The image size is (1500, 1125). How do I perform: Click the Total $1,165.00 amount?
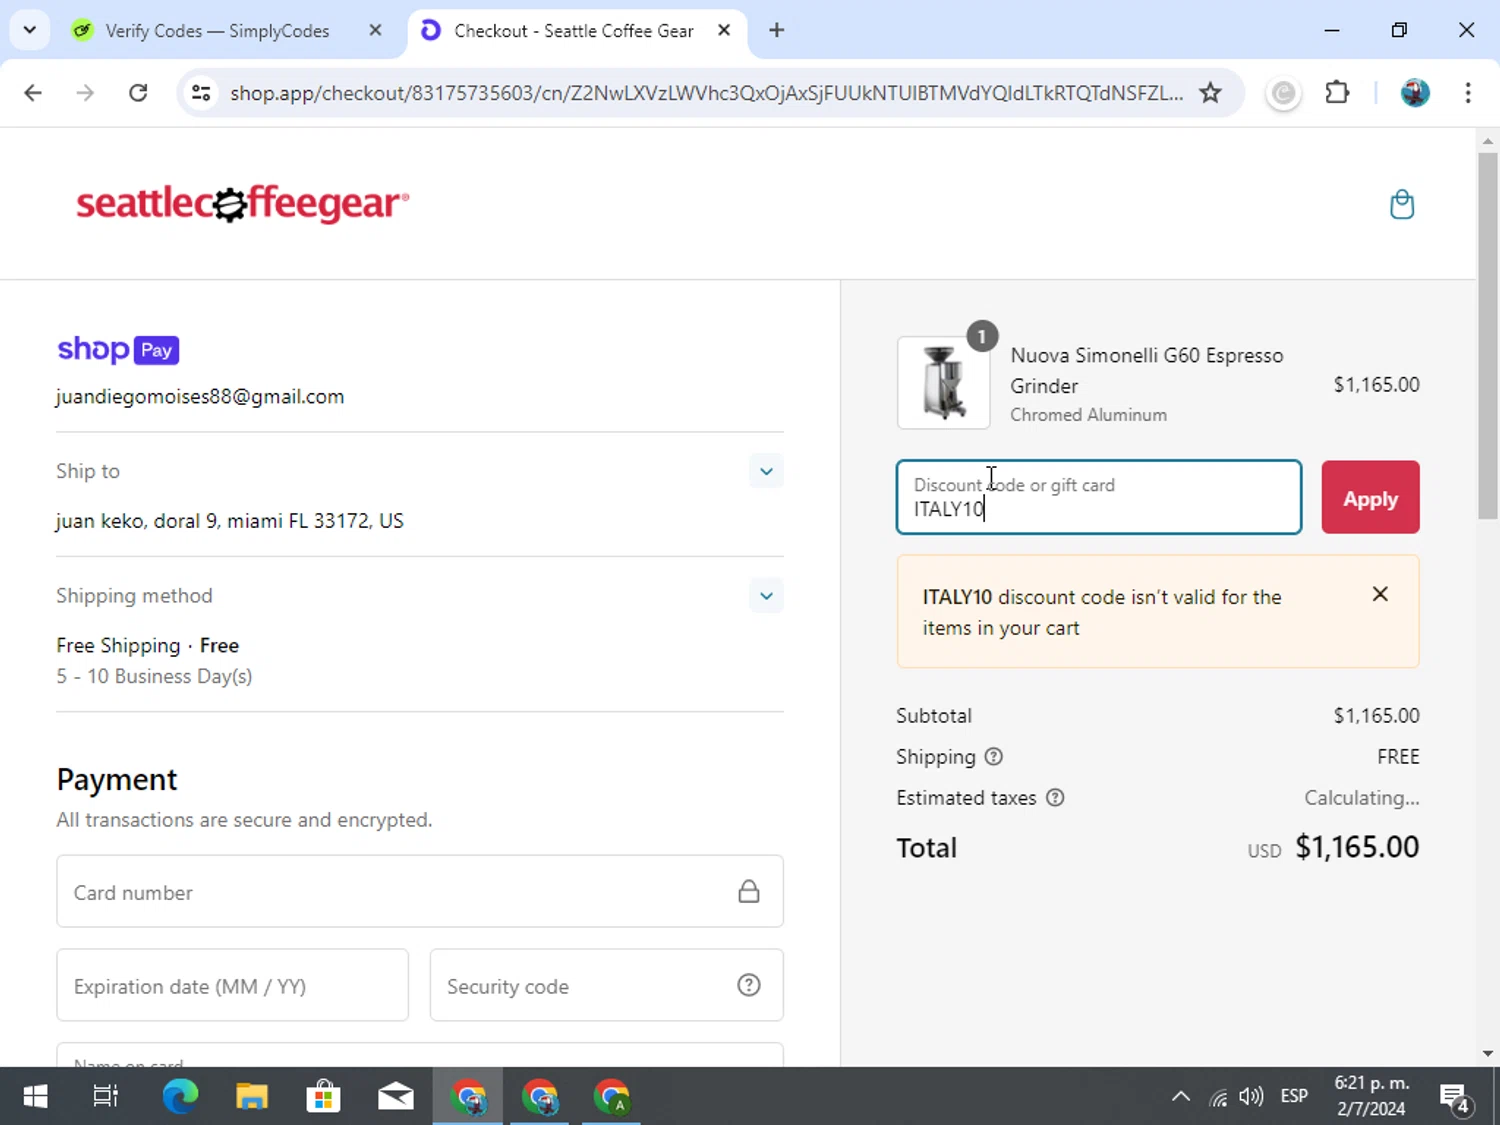(1357, 847)
